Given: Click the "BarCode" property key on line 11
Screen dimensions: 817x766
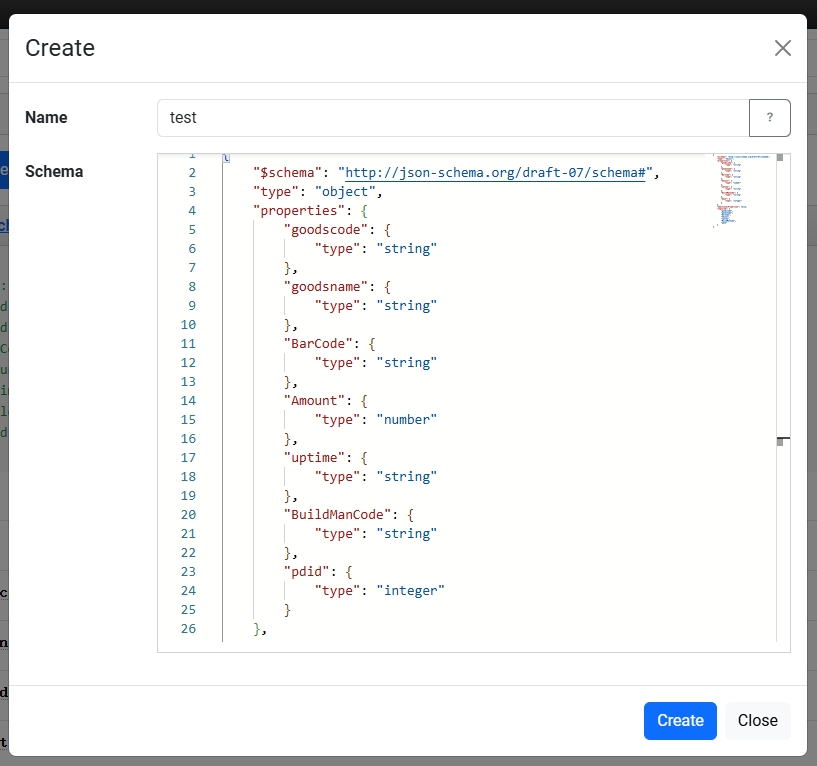Looking at the screenshot, I should [318, 344].
